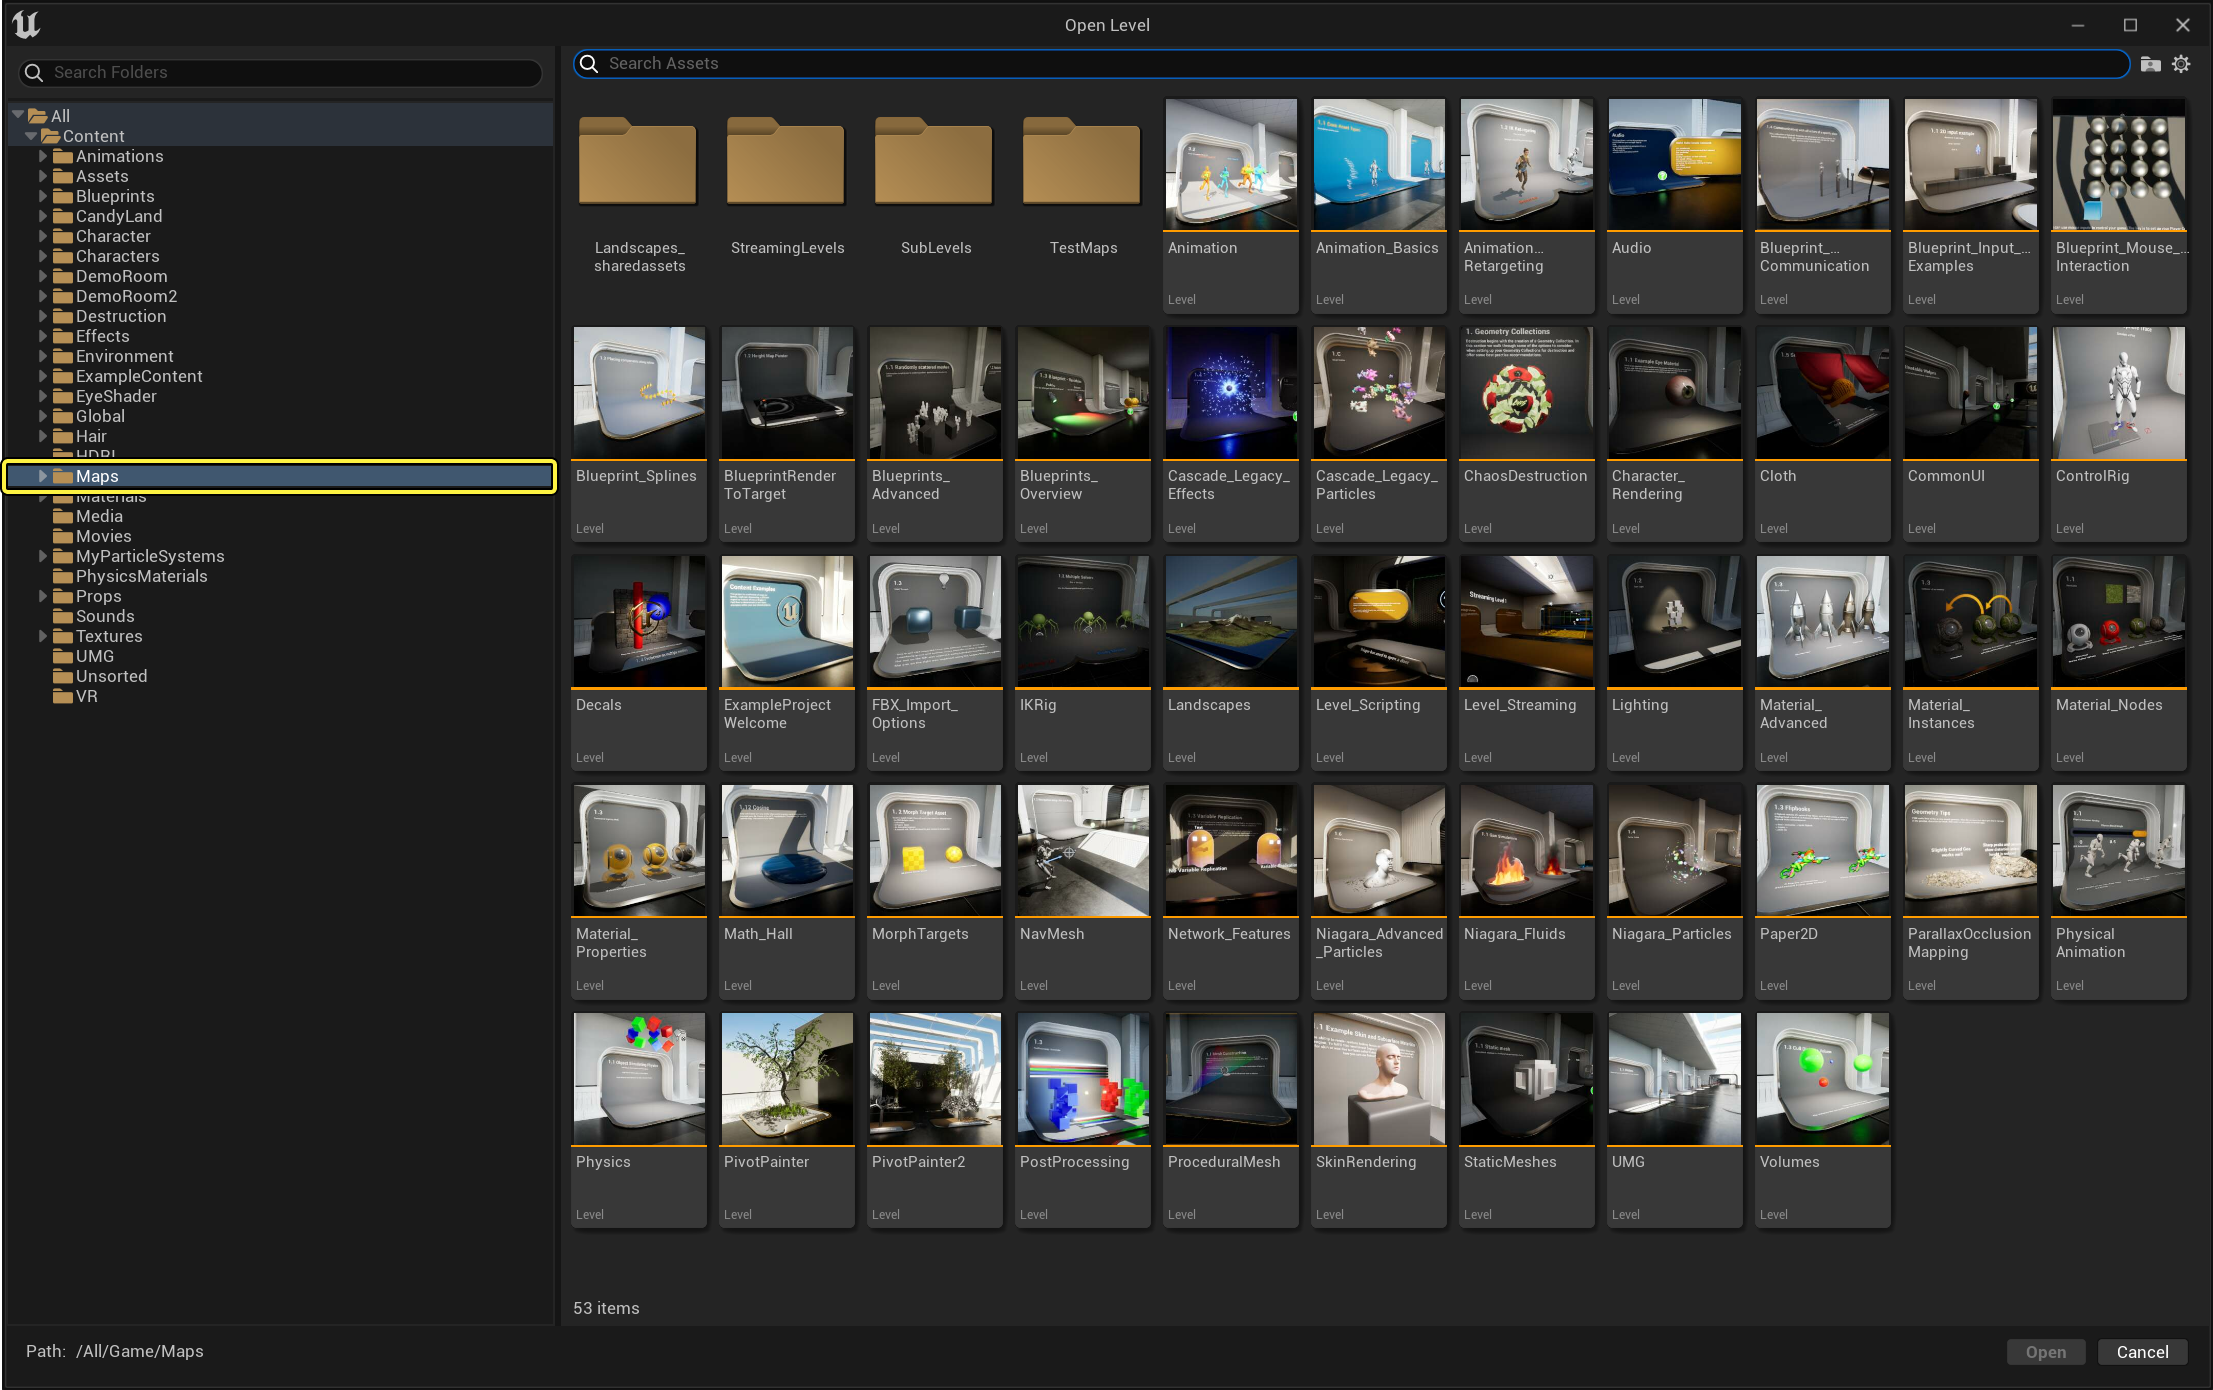This screenshot has width=2213, height=1390.
Task: Expand the Maps folder tree arrow
Action: (x=43, y=476)
